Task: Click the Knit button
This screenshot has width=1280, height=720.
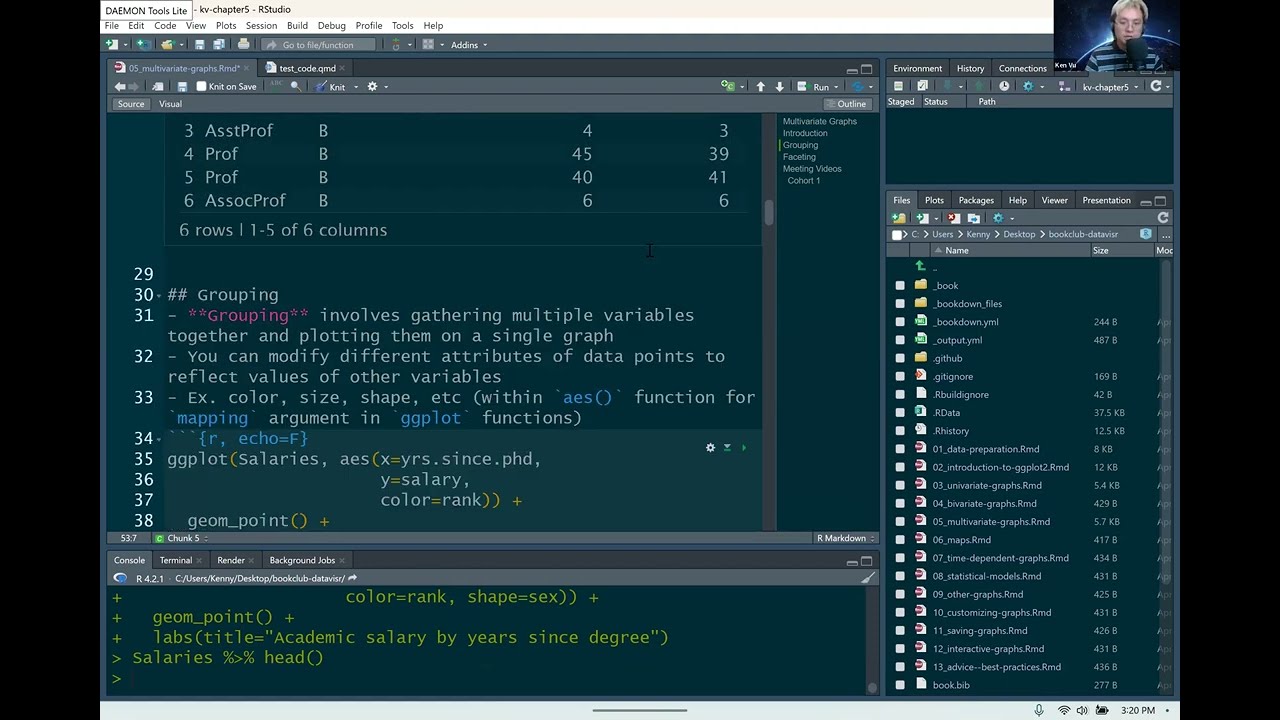Action: [331, 87]
